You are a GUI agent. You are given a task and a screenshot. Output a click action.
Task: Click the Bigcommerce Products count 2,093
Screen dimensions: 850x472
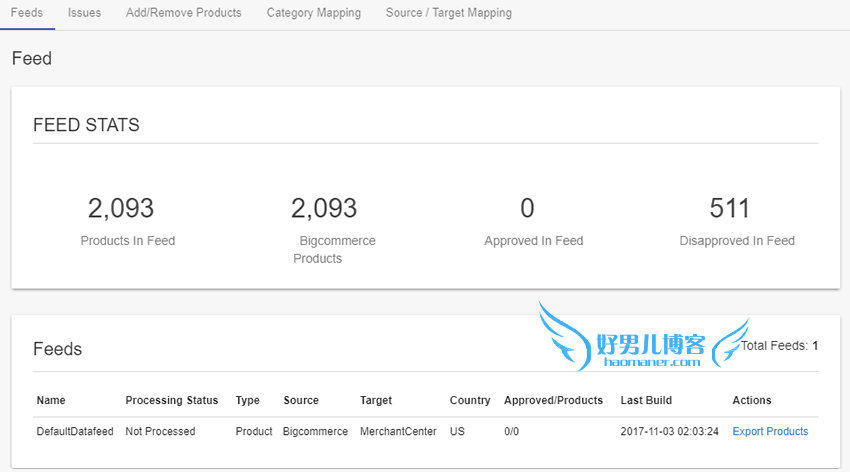click(324, 208)
